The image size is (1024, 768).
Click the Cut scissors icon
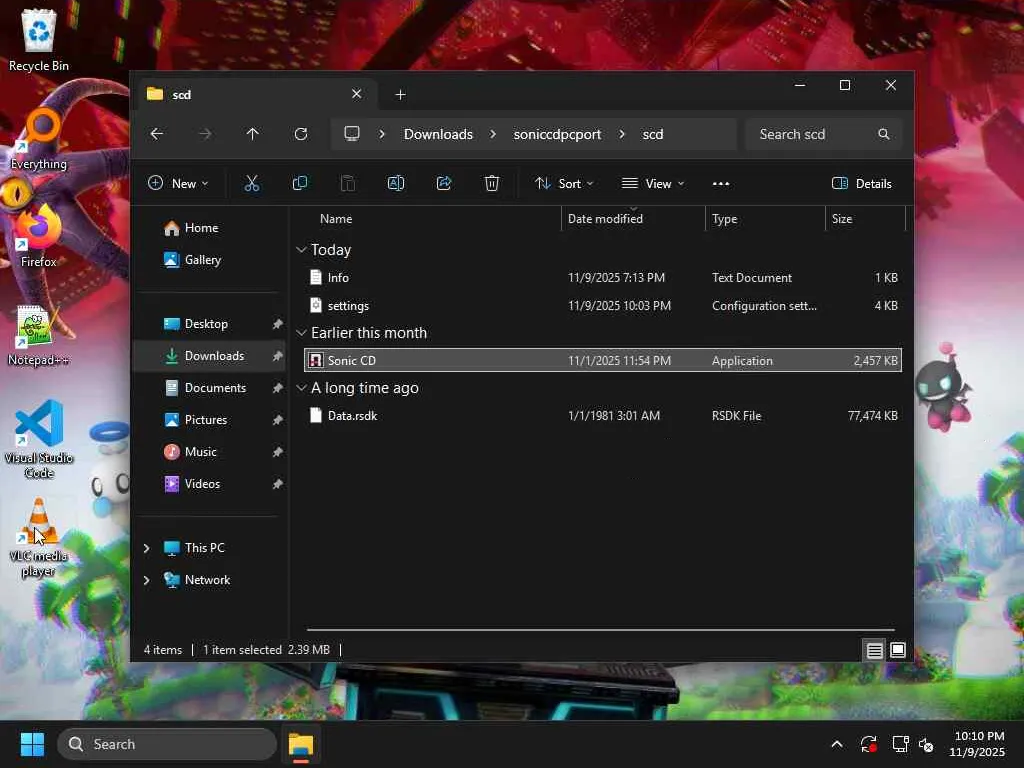tap(251, 184)
